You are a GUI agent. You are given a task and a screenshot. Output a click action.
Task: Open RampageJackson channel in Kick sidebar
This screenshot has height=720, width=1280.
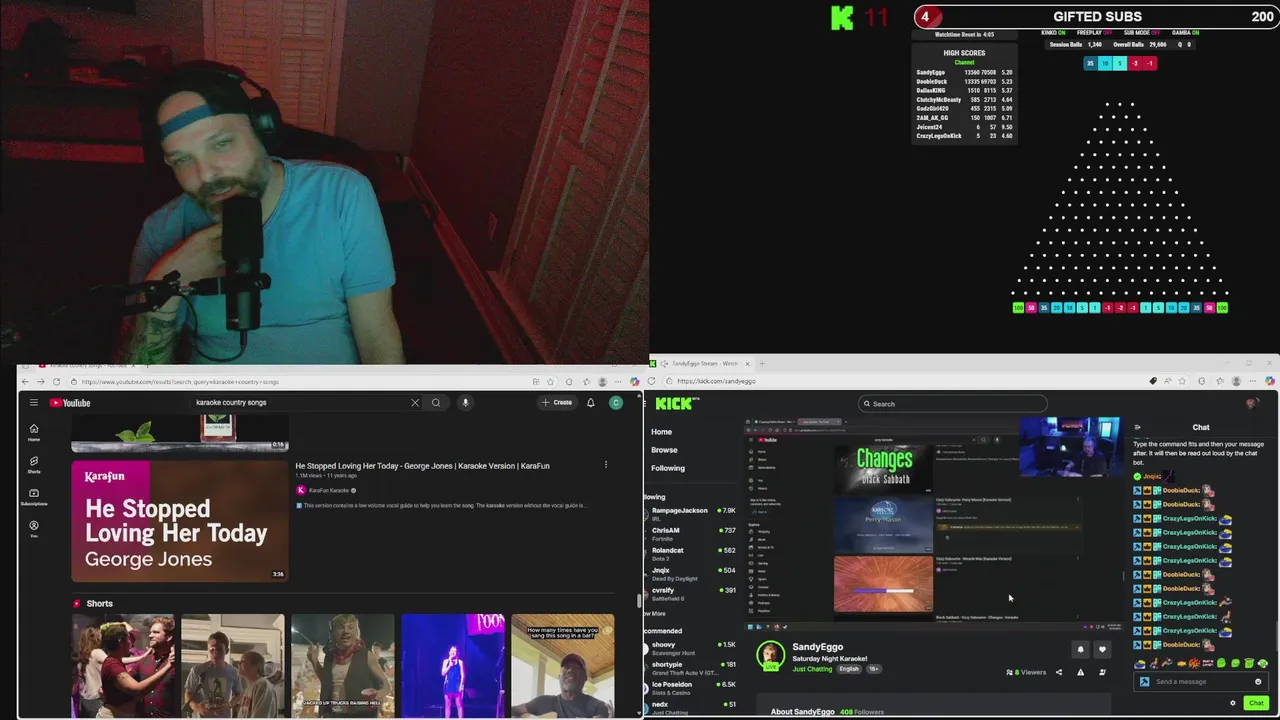click(x=692, y=514)
